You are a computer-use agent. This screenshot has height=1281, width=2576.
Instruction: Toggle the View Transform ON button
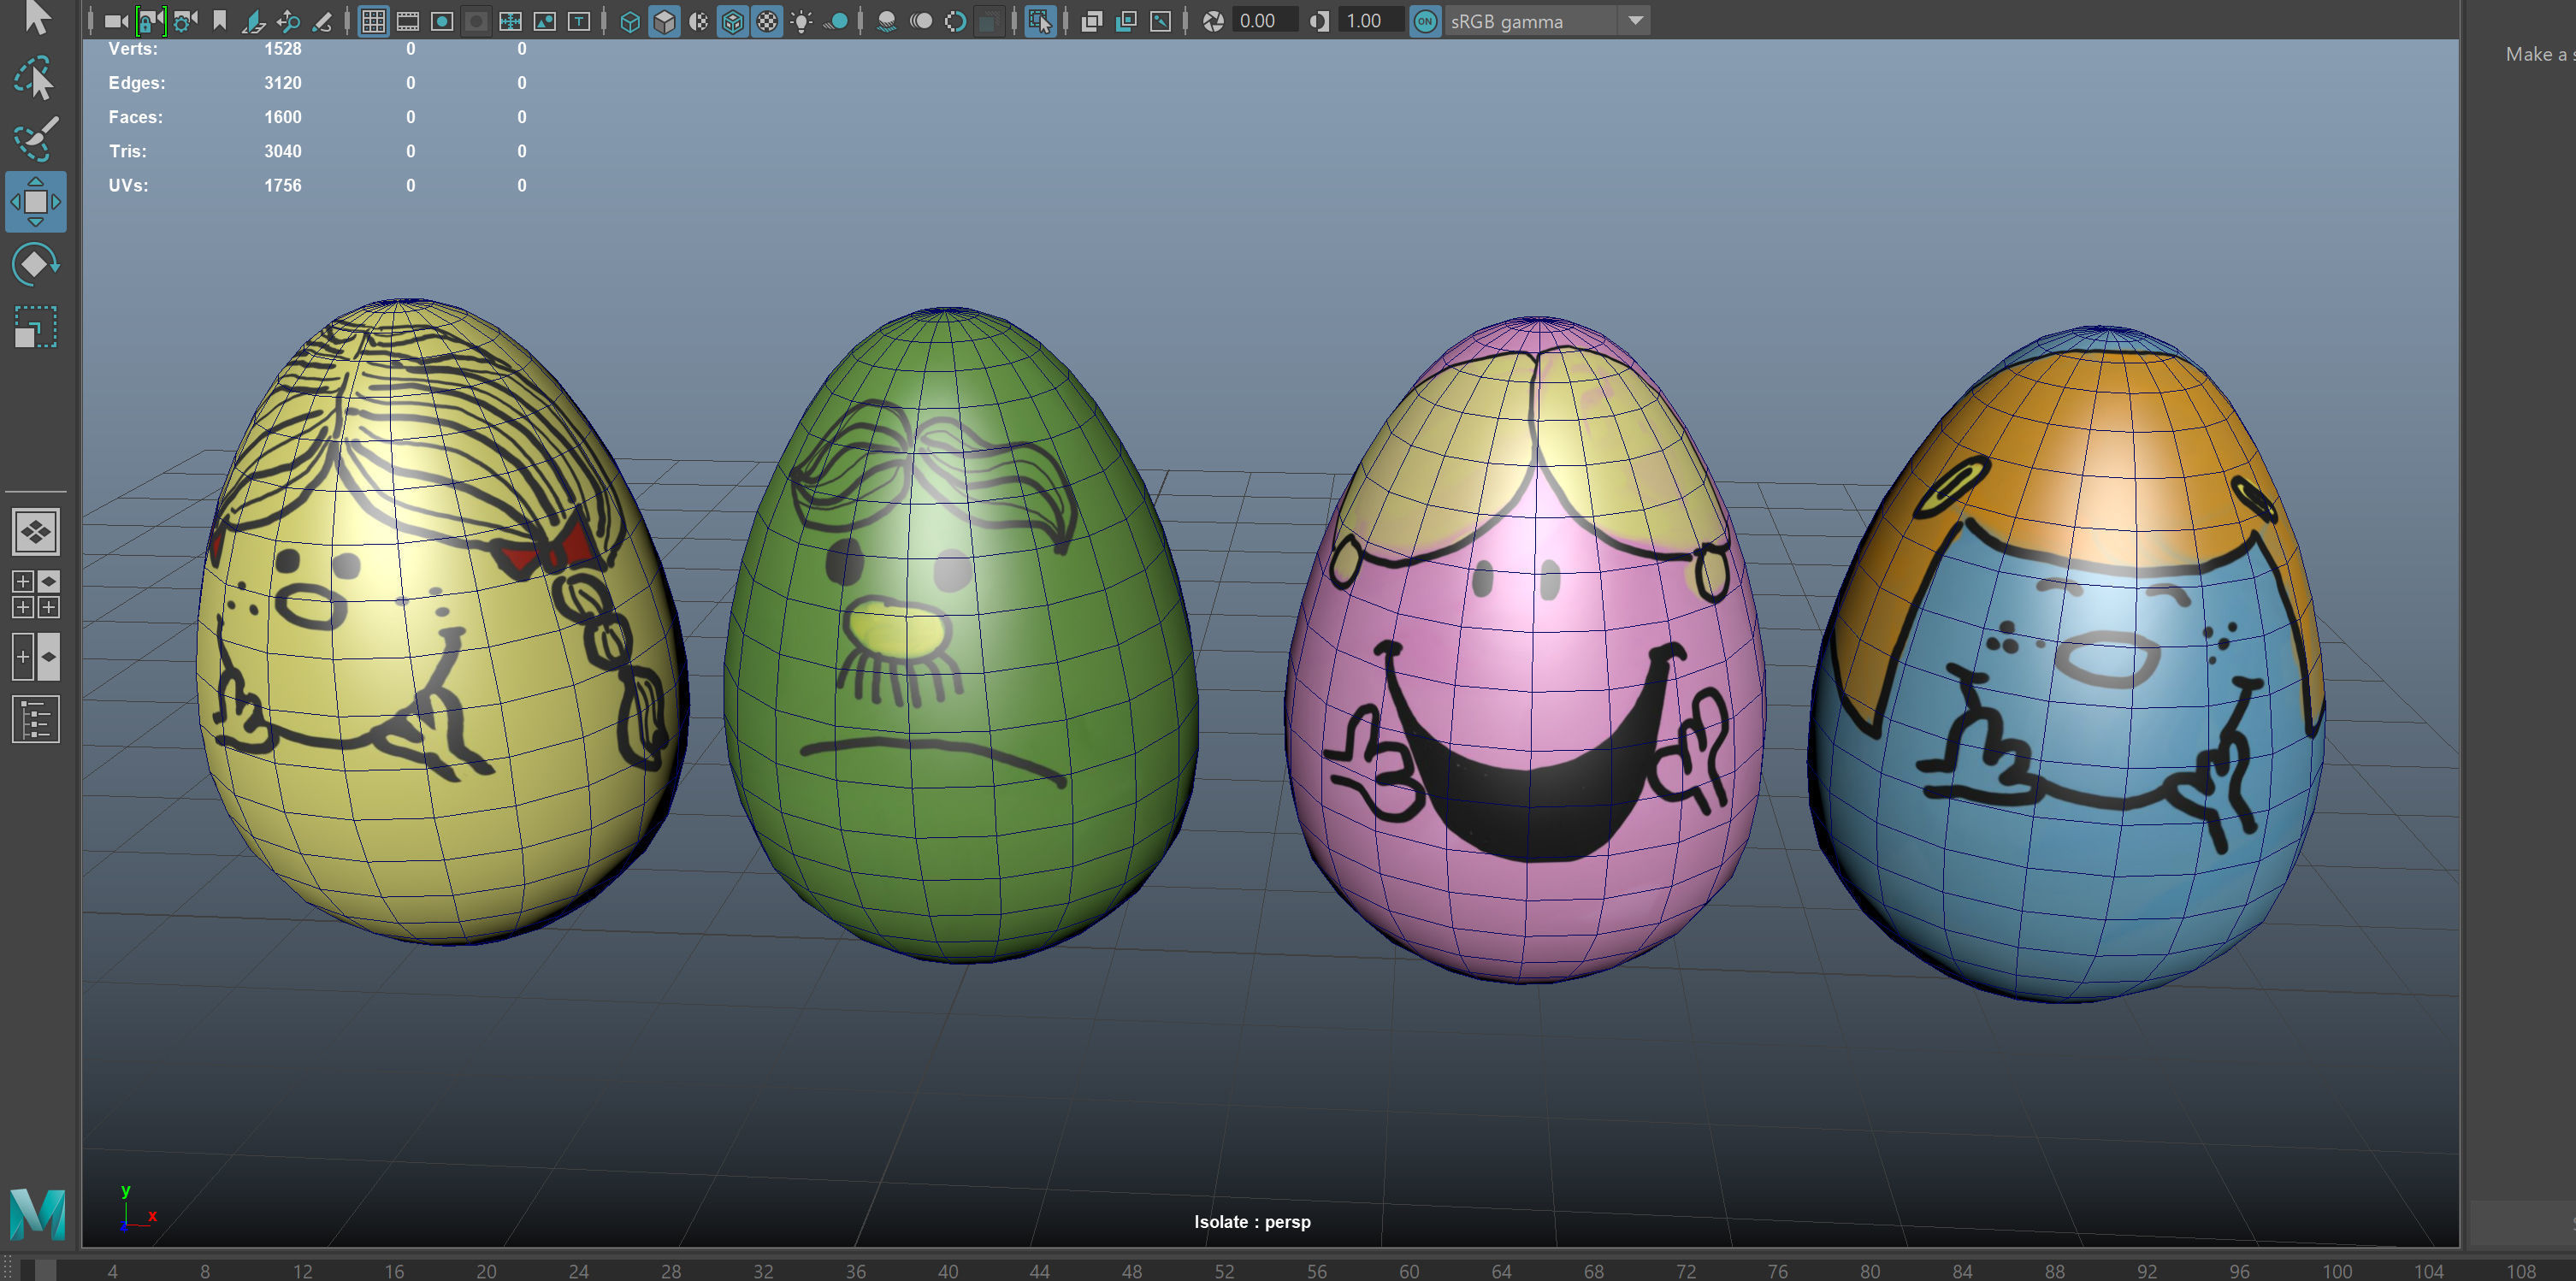(x=1425, y=21)
